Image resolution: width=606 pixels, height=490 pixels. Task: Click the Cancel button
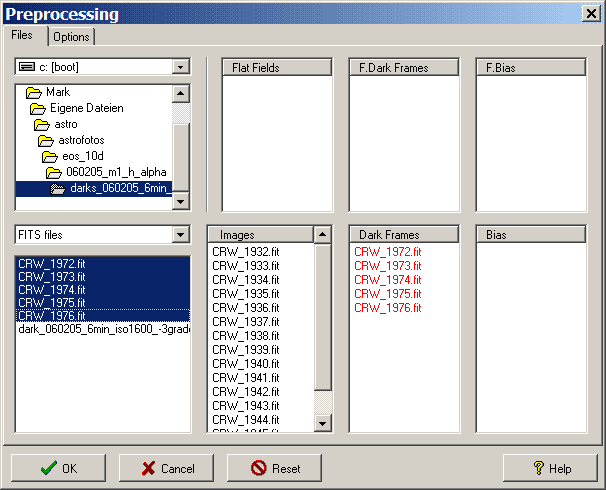pyautogui.click(x=166, y=468)
